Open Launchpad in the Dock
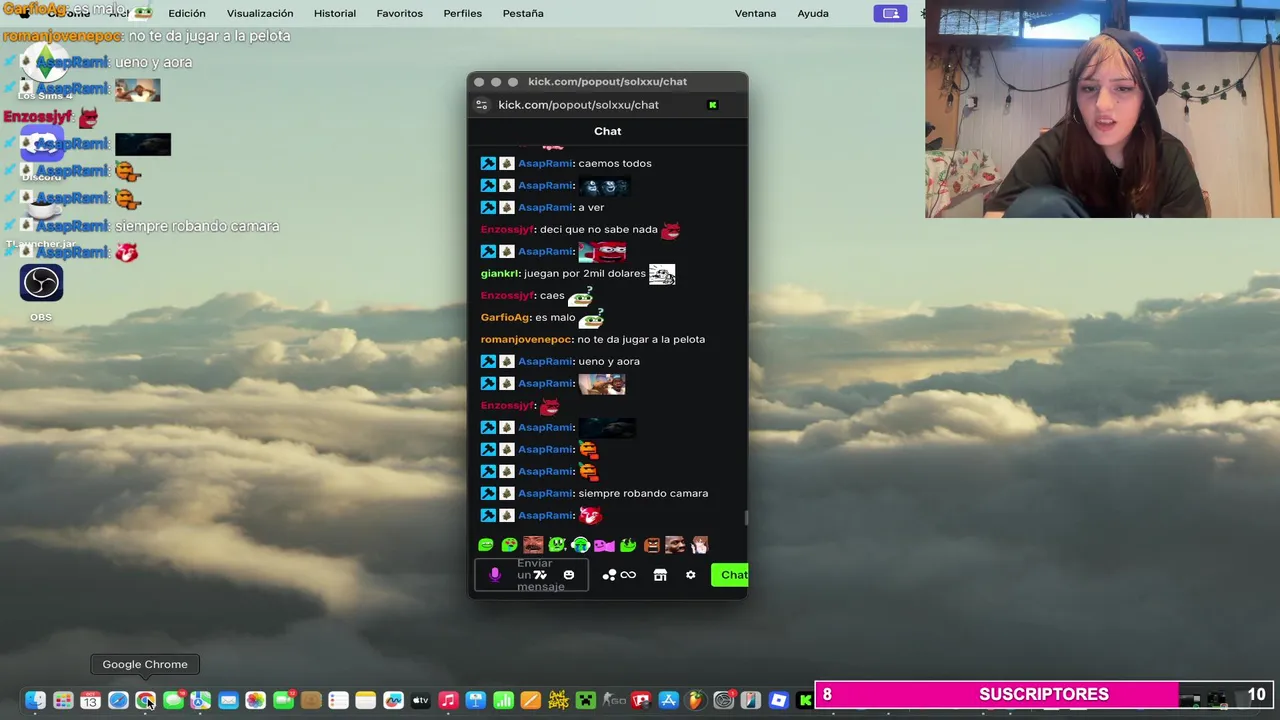The width and height of the screenshot is (1280, 720). coord(63,701)
